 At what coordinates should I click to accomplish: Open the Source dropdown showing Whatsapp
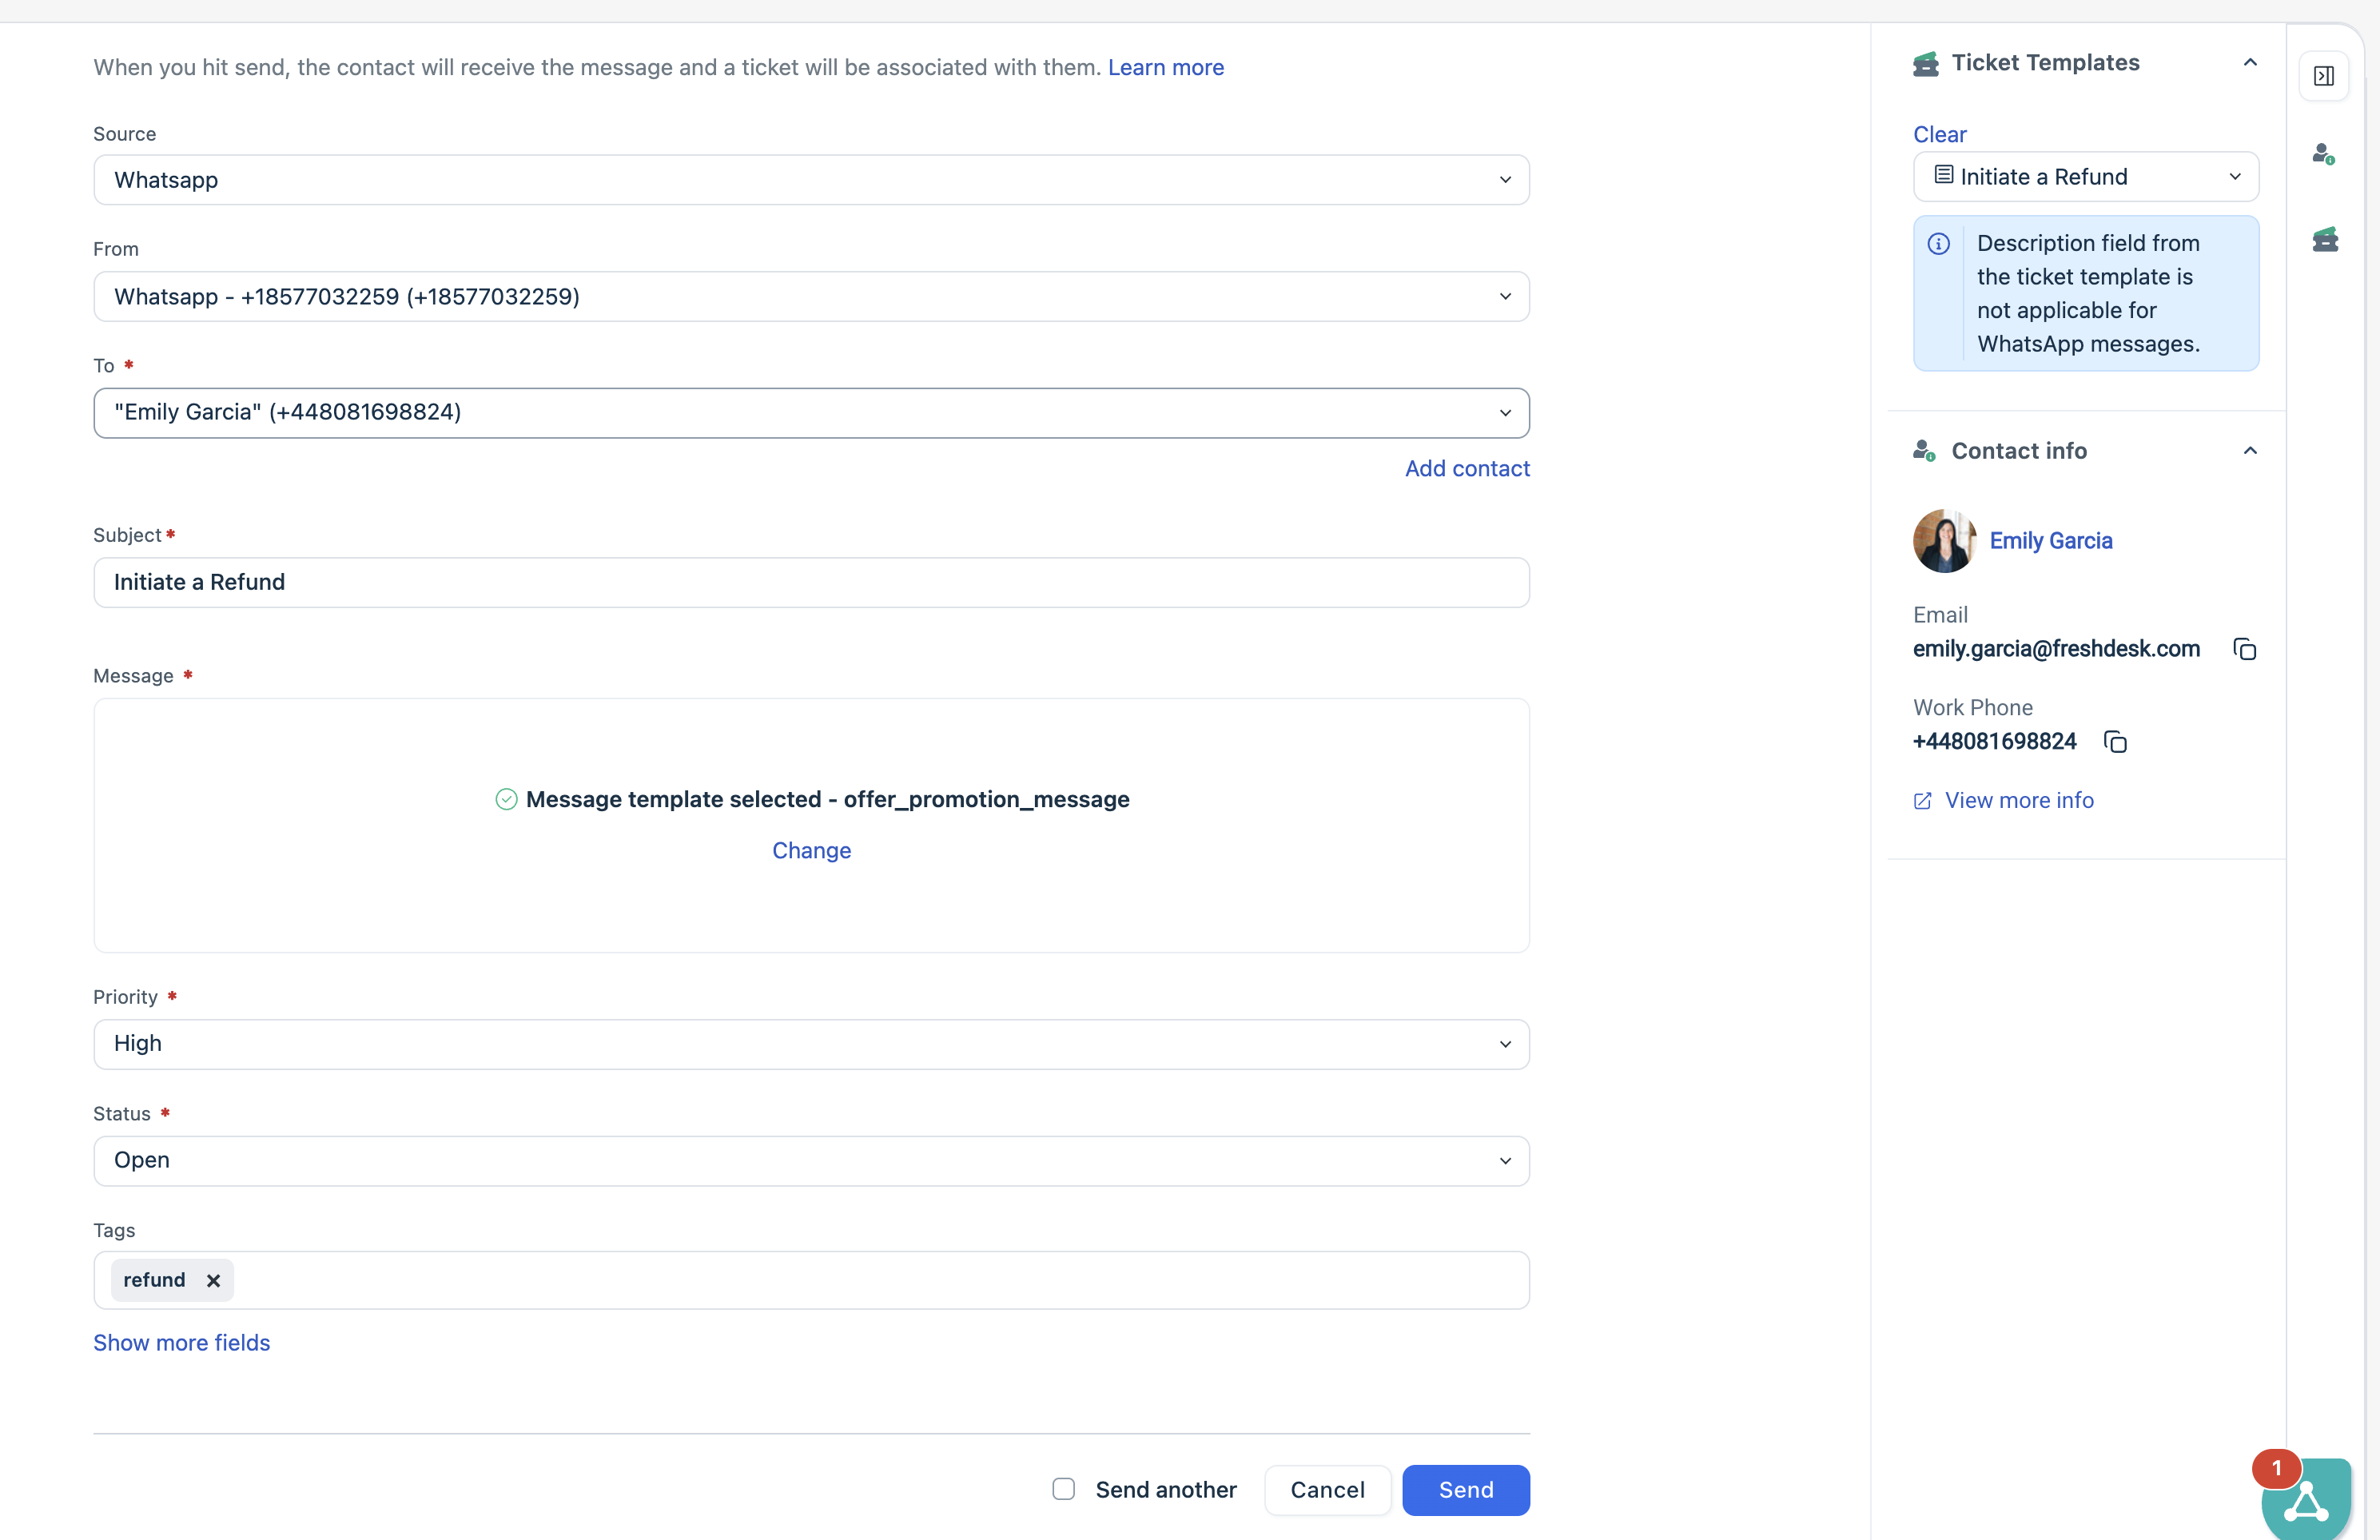[x=811, y=180]
